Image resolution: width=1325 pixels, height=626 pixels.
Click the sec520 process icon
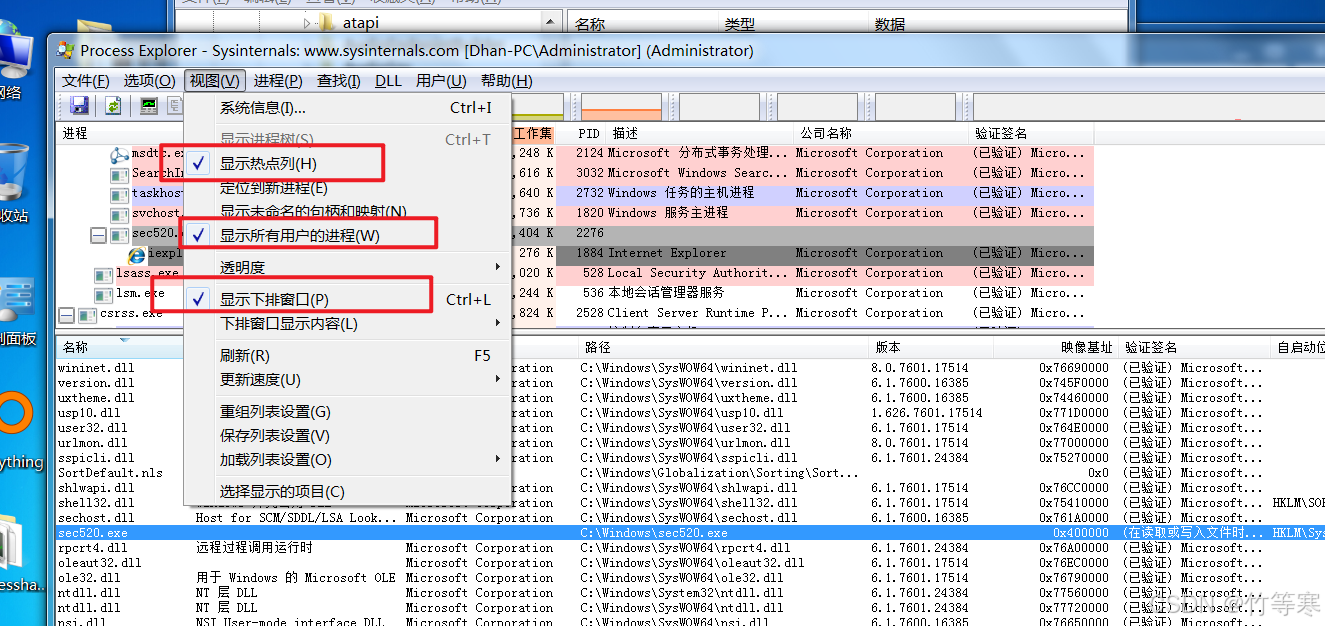click(120, 234)
